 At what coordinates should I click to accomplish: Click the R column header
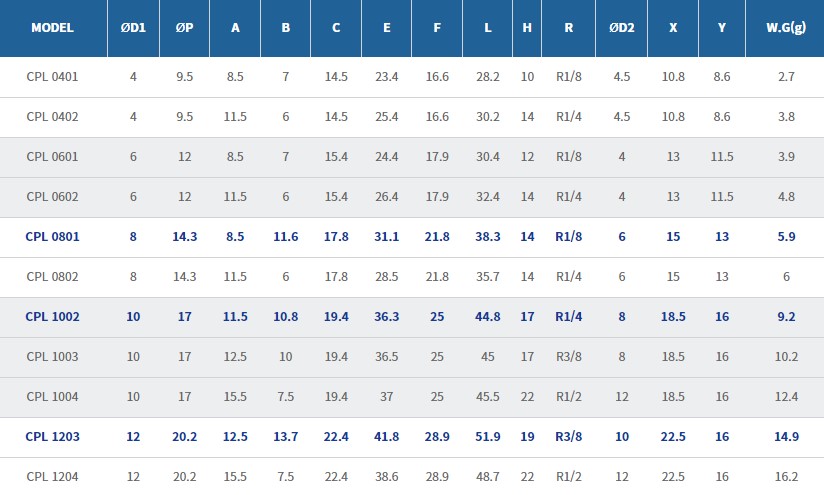568,28
